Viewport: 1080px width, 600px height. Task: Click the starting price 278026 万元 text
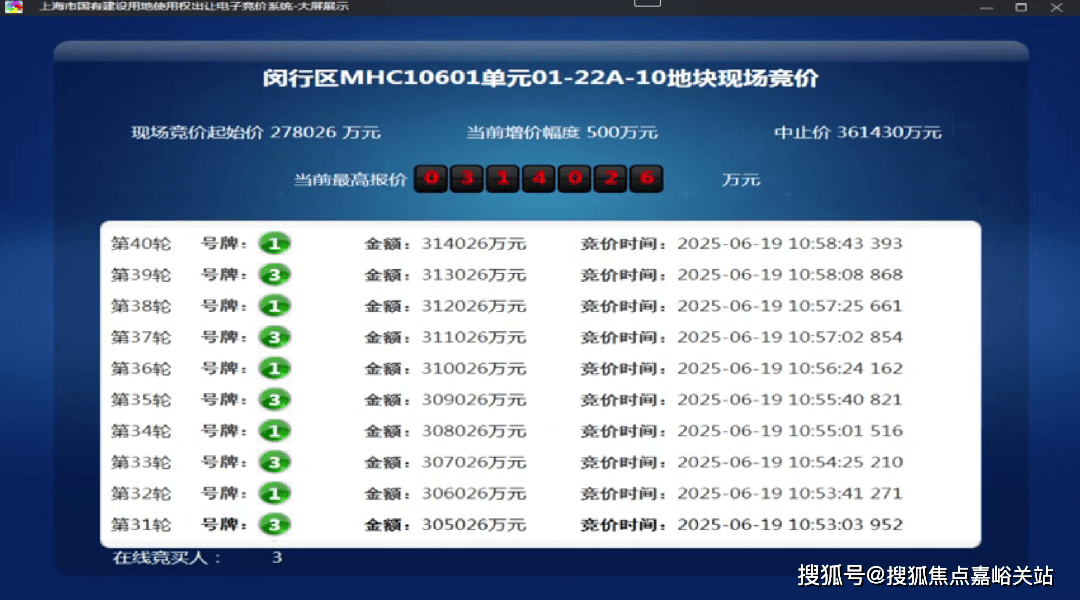256,132
